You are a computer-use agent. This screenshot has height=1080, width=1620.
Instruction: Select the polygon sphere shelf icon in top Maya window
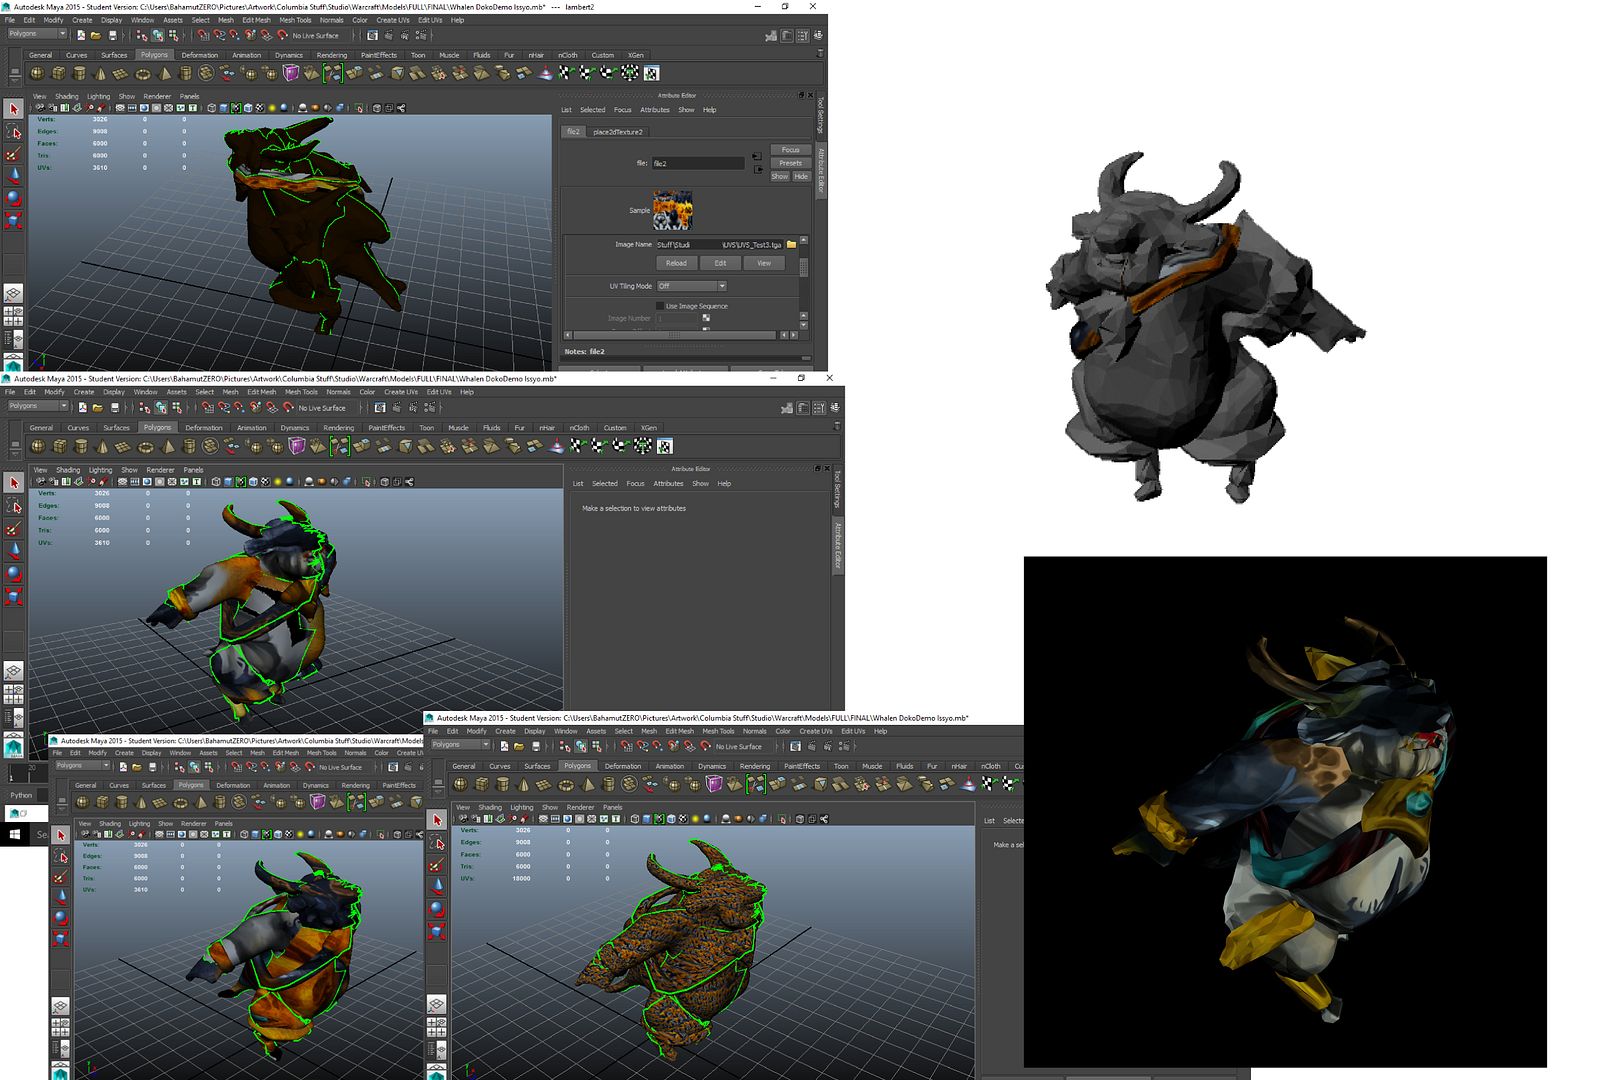pos(38,73)
